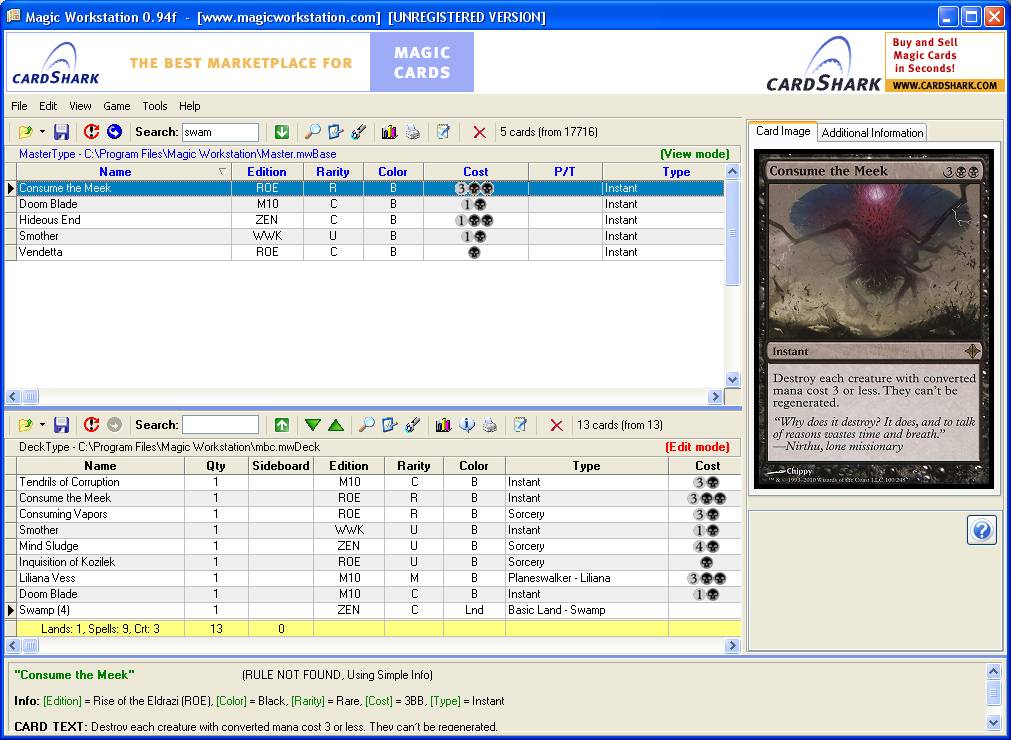The image size is (1011, 740).
Task: Click the notepad icon in deck toolbar
Action: [x=520, y=425]
